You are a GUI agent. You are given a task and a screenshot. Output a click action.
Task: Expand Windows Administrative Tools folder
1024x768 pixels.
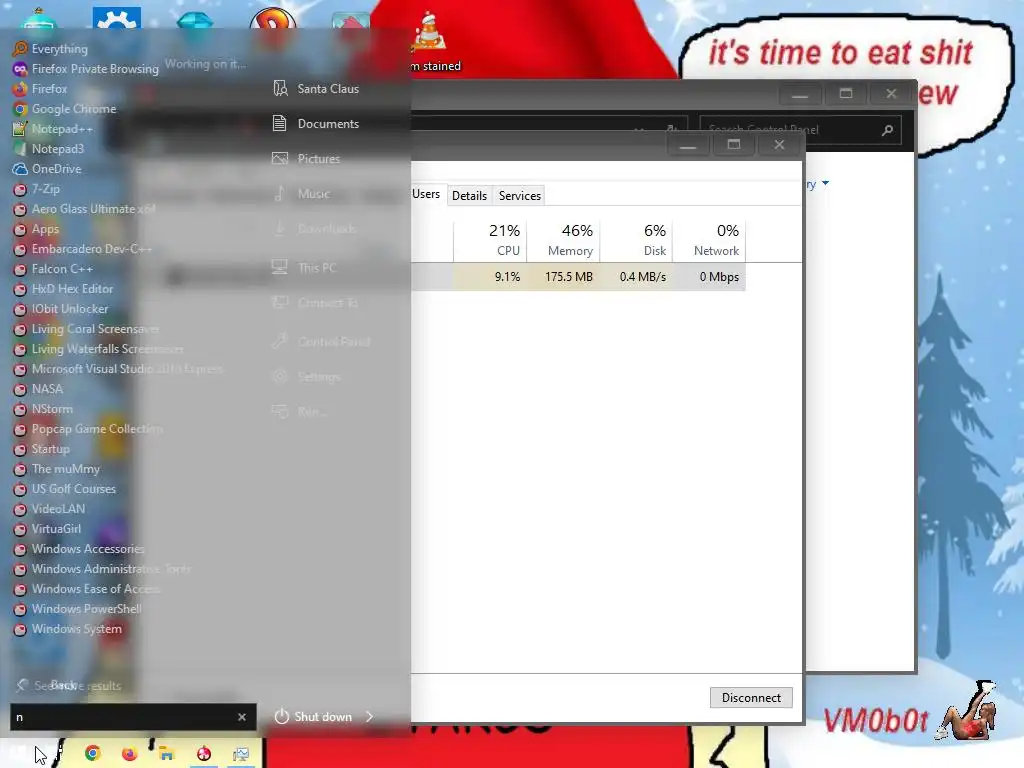[x=102, y=569]
